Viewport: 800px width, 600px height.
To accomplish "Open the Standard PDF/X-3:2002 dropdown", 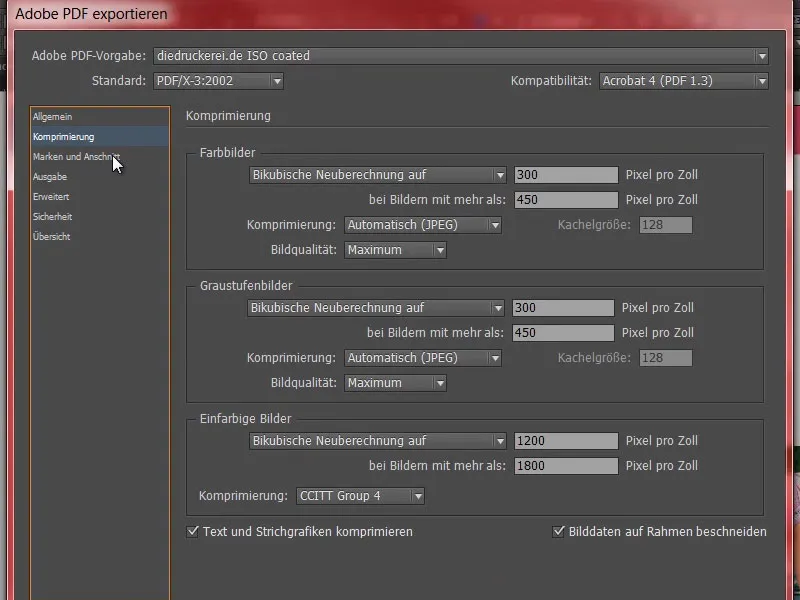I will (x=218, y=81).
